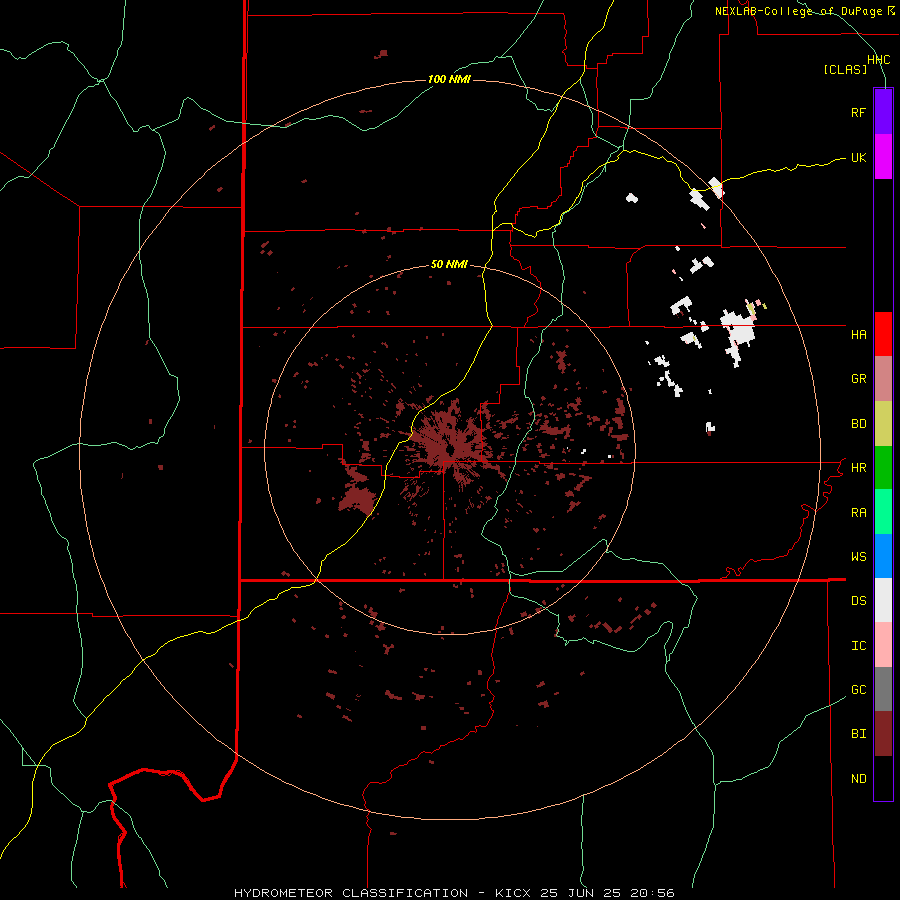
Task: Click the HHC product label
Action: [x=879, y=60]
